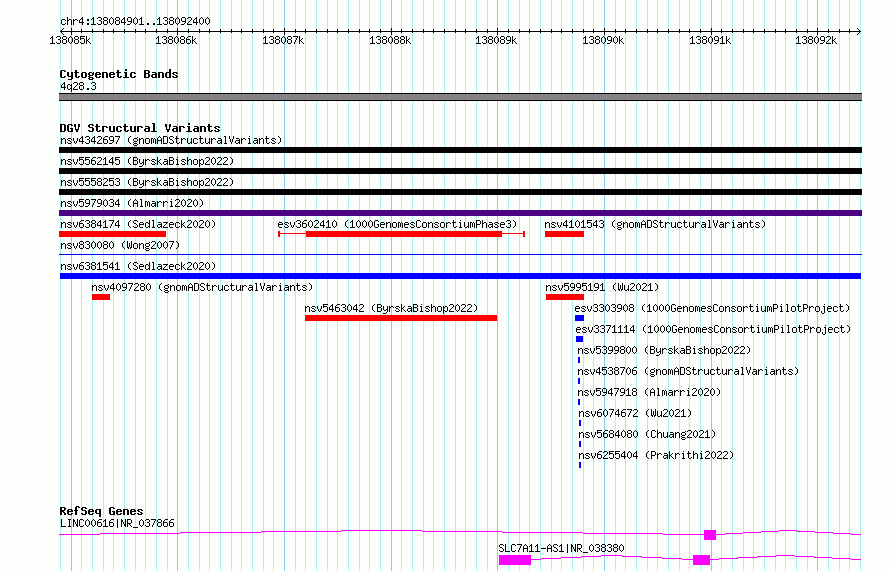Click the 138089k ruler tick label
The image size is (890, 571).
point(496,40)
